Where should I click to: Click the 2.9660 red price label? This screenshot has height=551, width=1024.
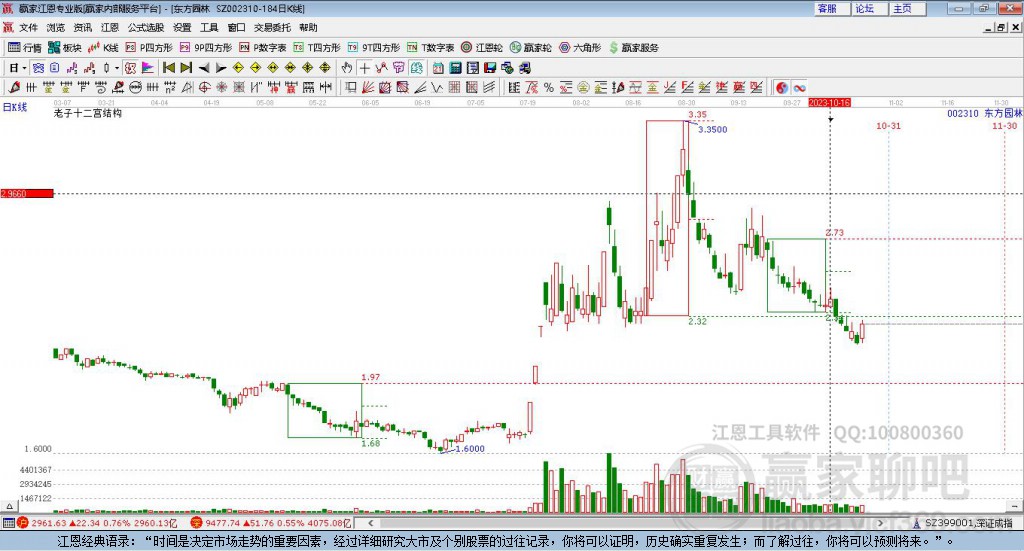[x=27, y=193]
